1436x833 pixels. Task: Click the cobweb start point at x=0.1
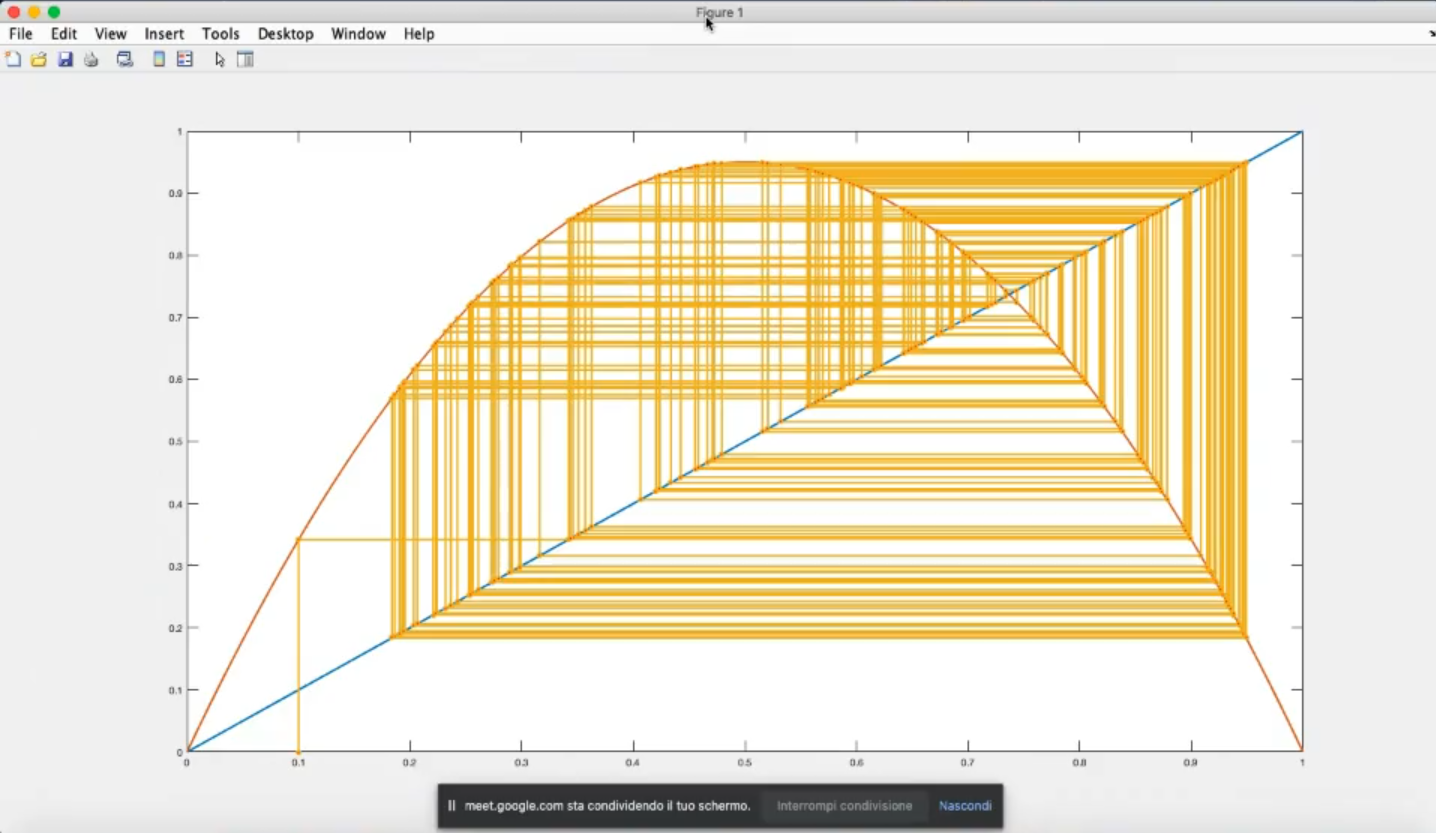click(298, 751)
